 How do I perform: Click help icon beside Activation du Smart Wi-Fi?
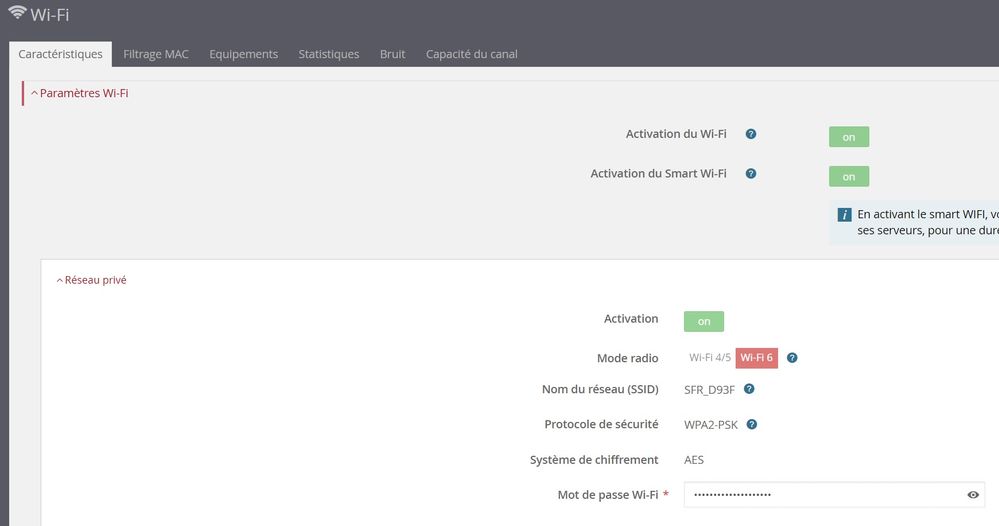tap(751, 173)
